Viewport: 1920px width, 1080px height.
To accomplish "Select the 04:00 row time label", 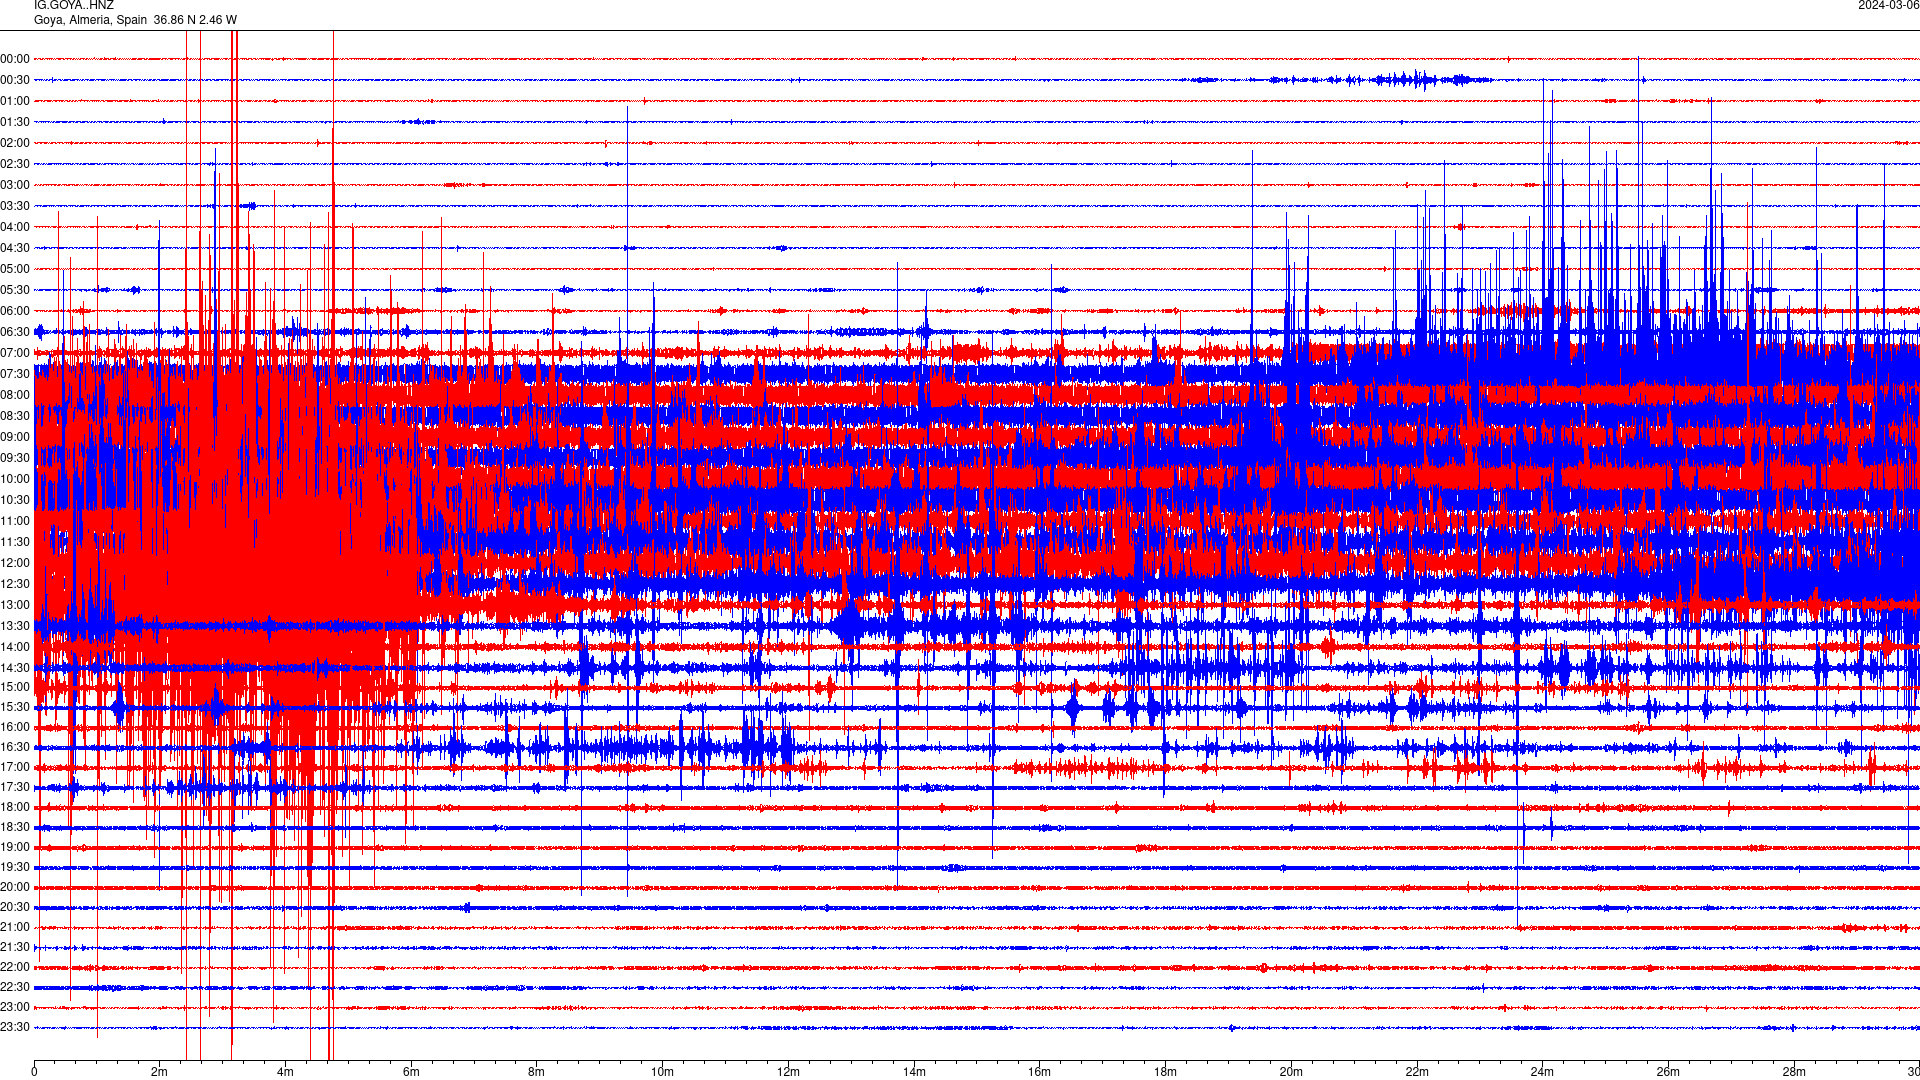I will tap(15, 227).
